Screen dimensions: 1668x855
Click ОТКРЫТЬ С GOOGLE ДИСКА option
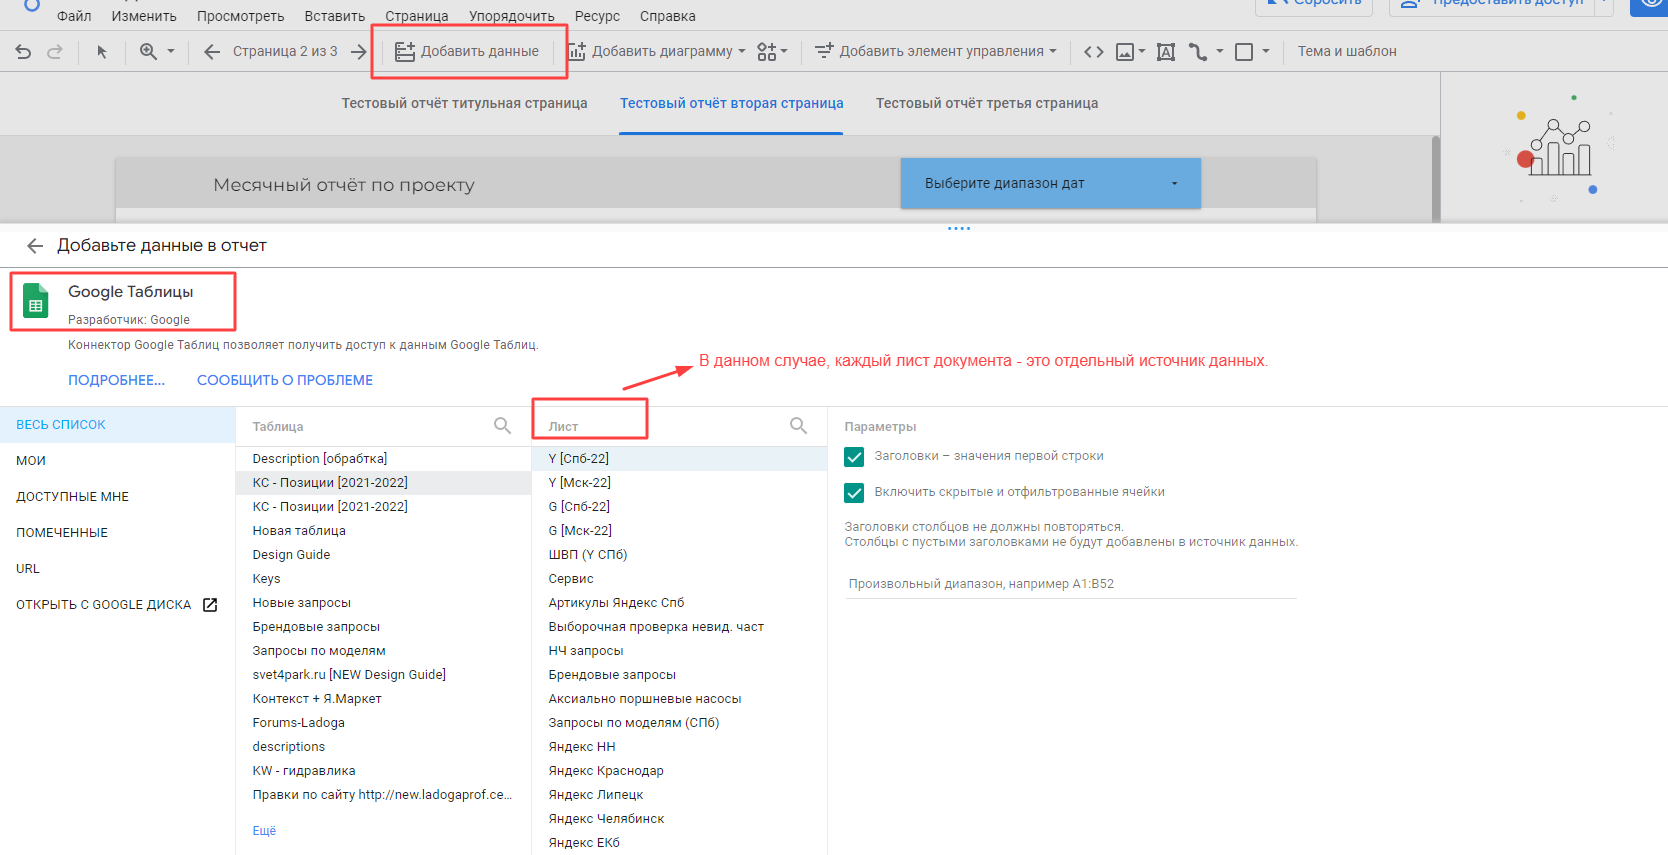coord(117,605)
